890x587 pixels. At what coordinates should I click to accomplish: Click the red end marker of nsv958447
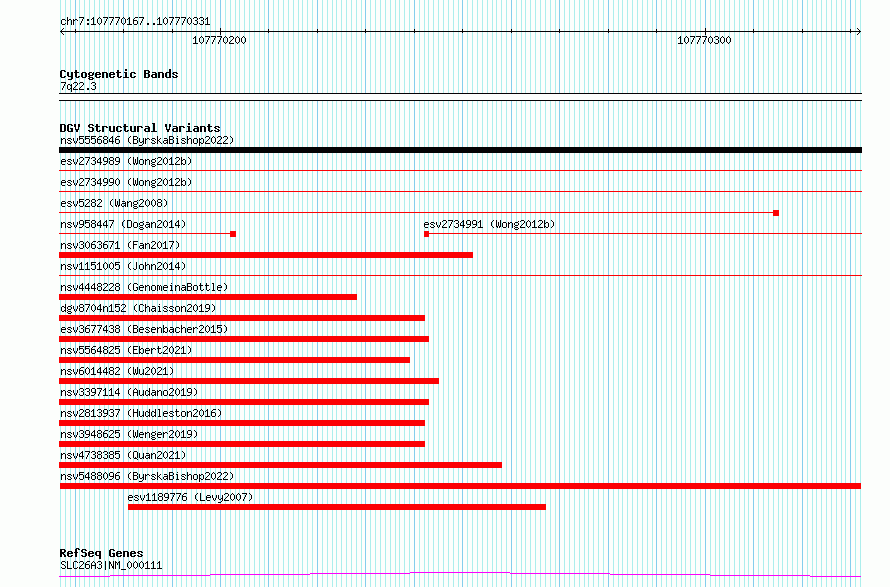click(x=233, y=234)
